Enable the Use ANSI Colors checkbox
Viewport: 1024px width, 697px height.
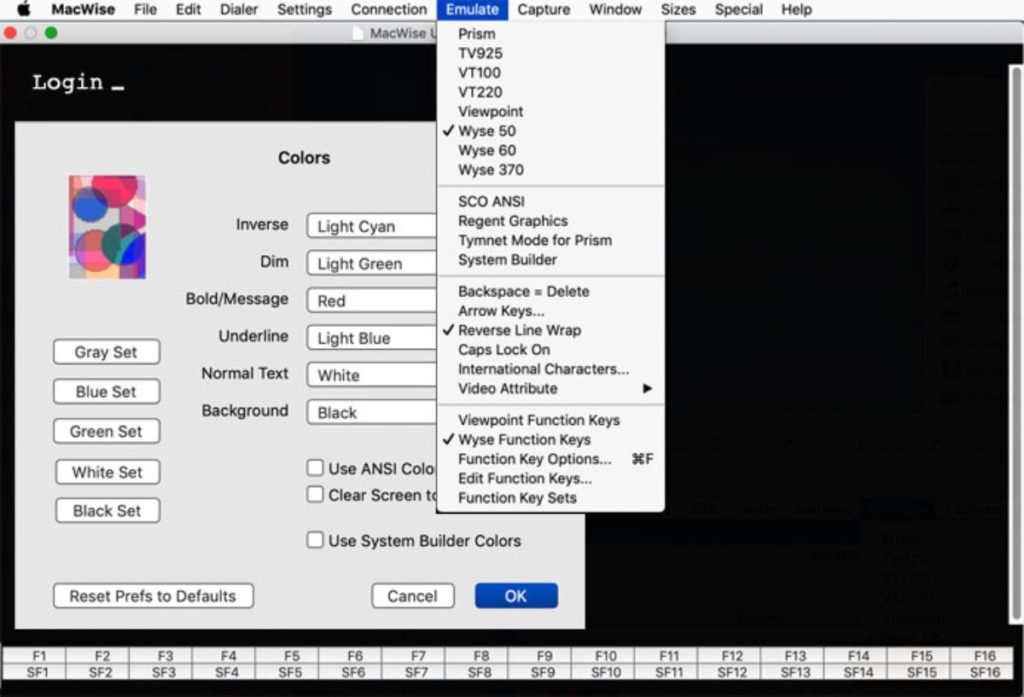[x=316, y=468]
